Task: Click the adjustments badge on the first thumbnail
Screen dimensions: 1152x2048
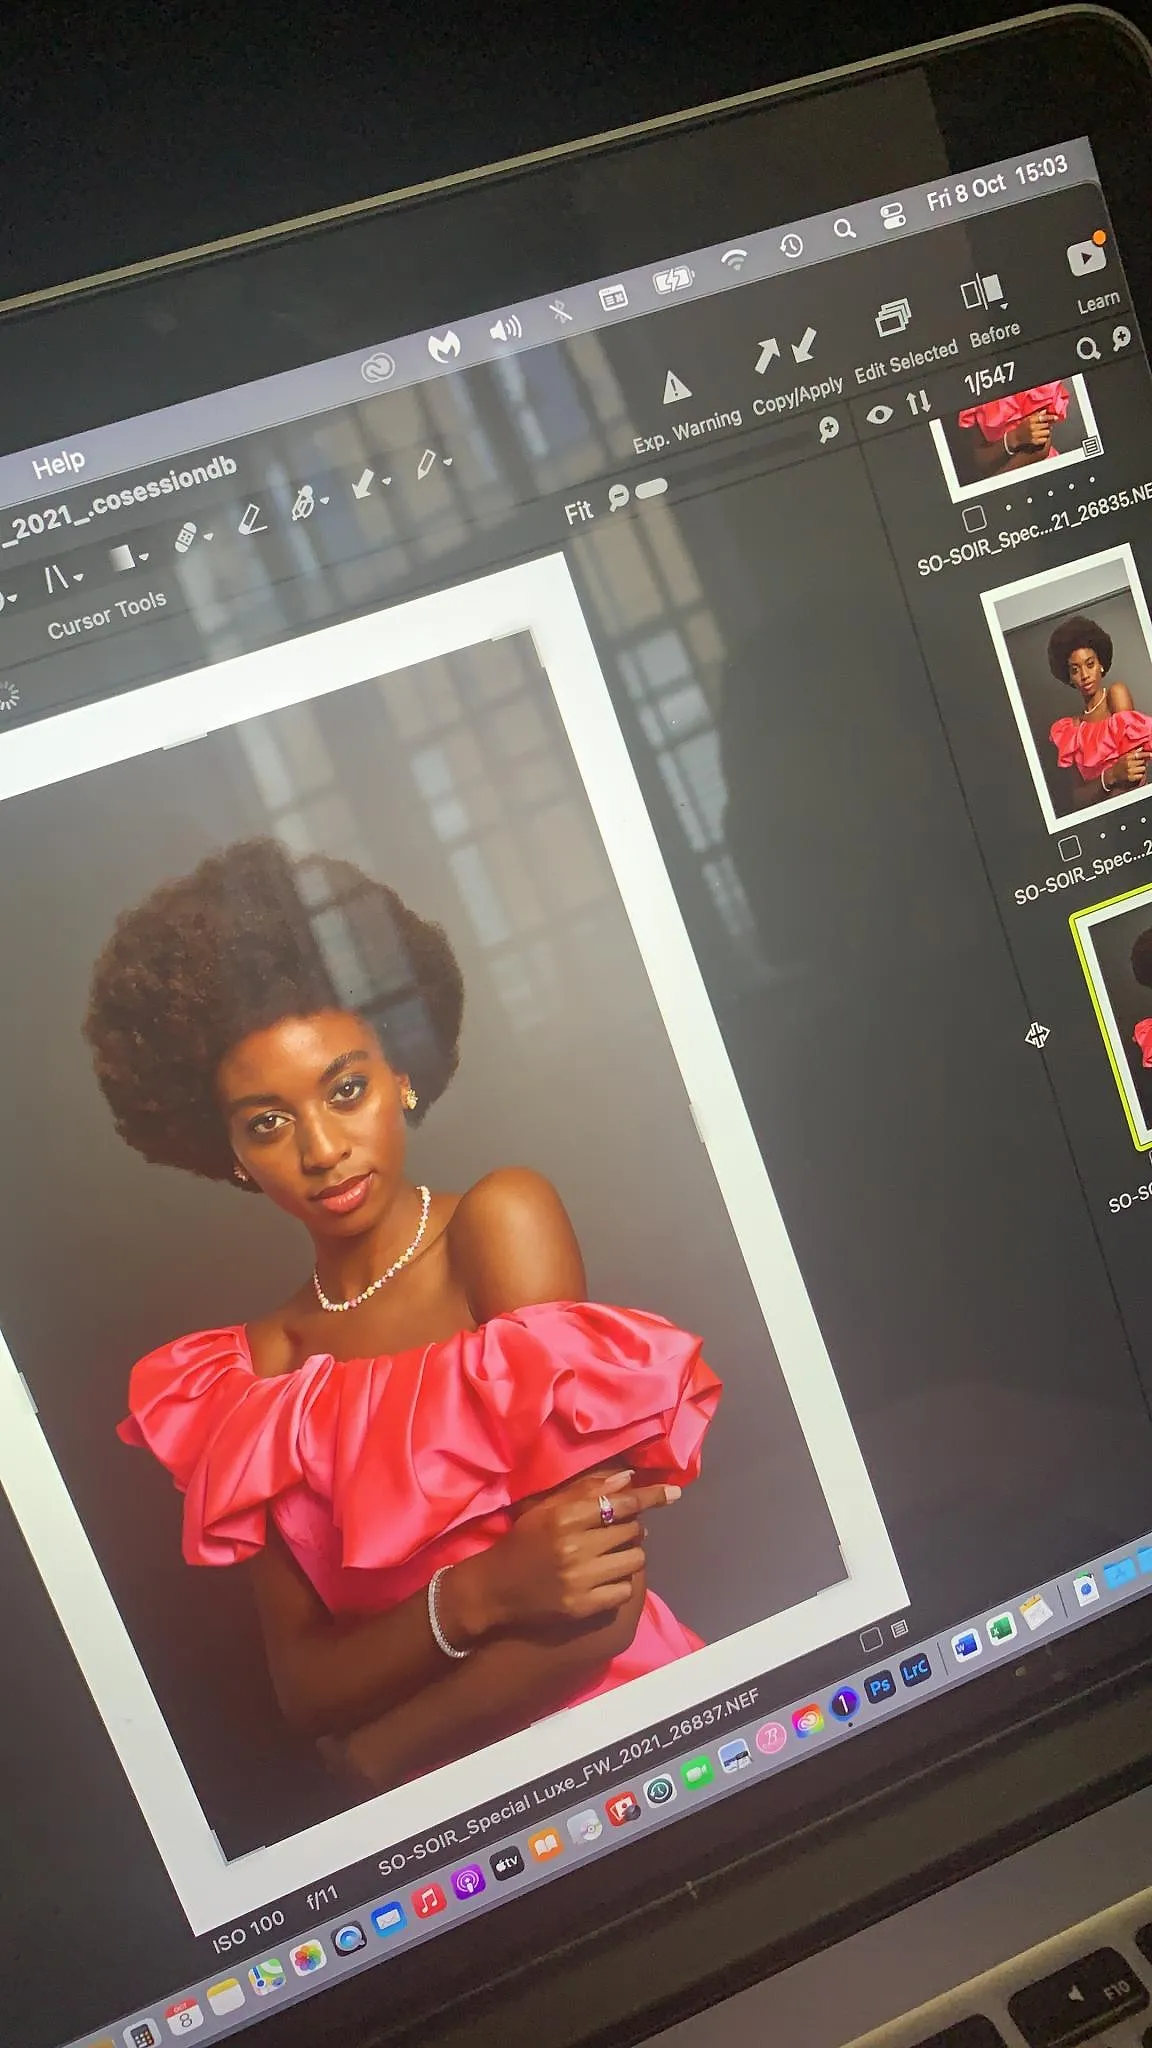Action: 1091,445
